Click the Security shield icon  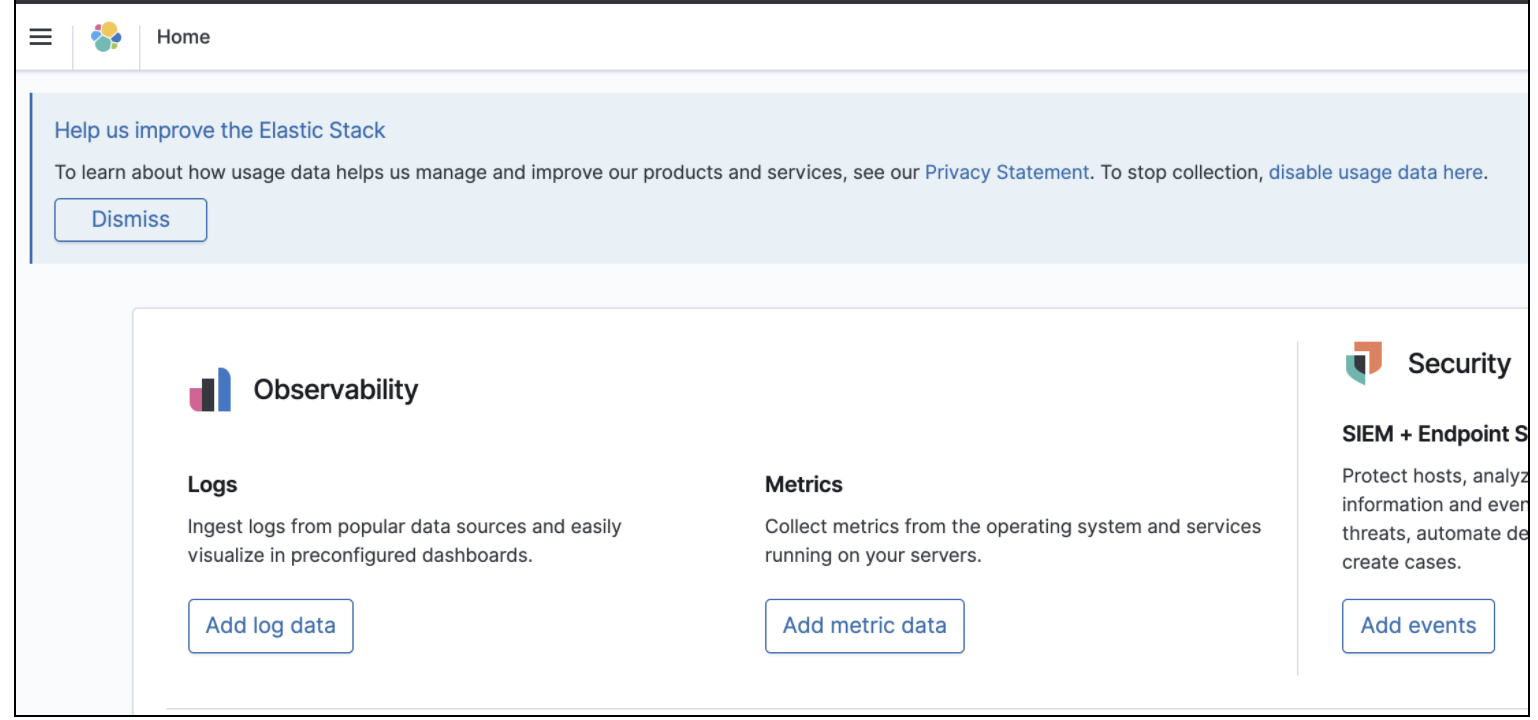(1364, 363)
